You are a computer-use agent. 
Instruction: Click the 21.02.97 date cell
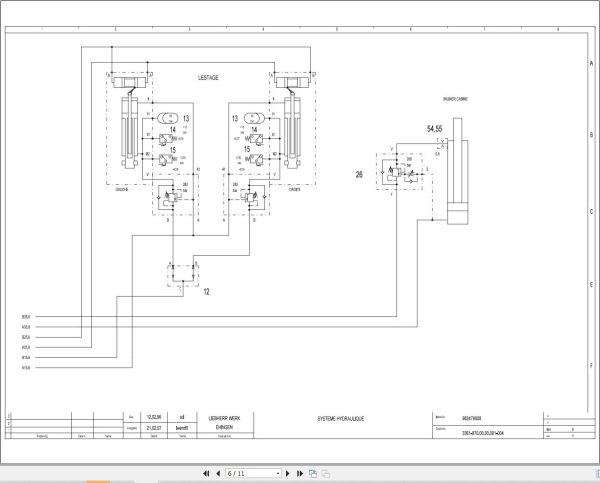click(154, 428)
